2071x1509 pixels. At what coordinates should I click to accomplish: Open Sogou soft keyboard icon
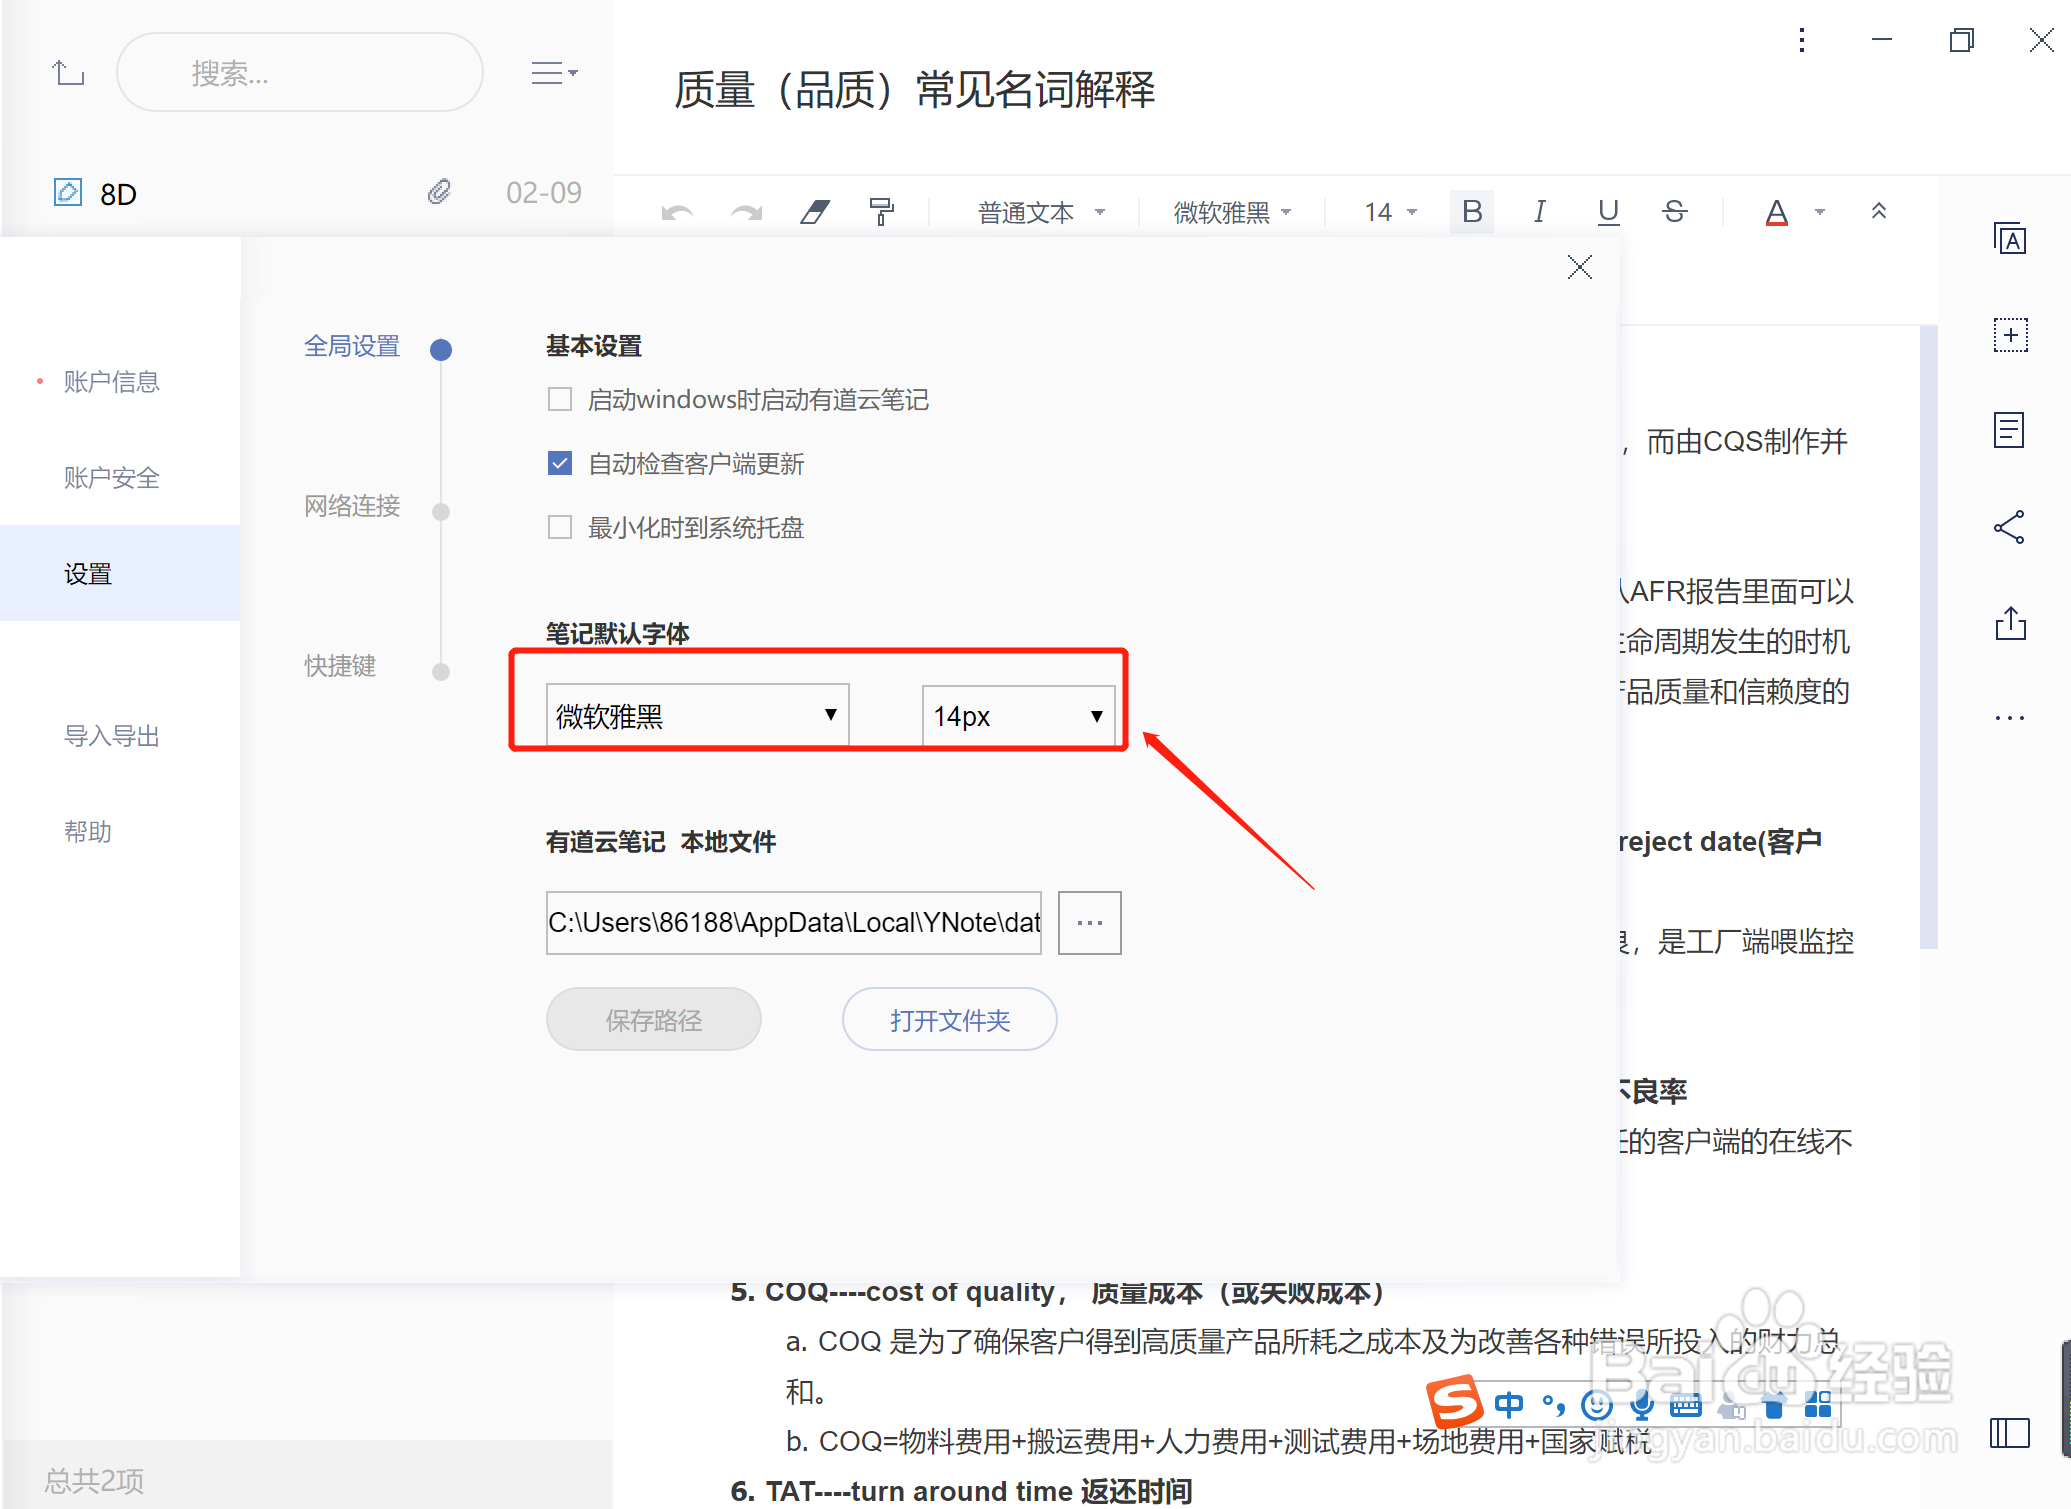[x=1685, y=1405]
